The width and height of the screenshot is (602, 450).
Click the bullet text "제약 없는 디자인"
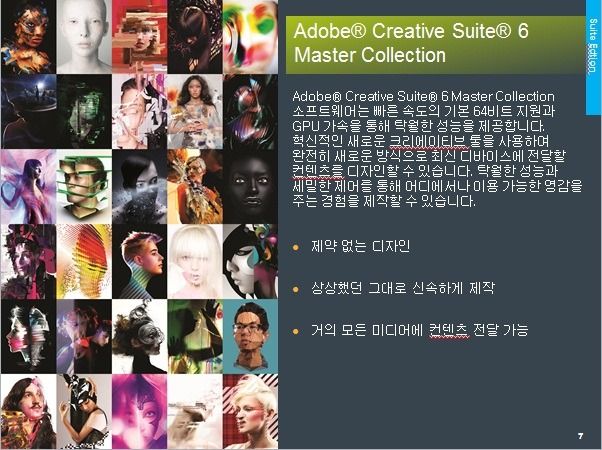tap(361, 246)
